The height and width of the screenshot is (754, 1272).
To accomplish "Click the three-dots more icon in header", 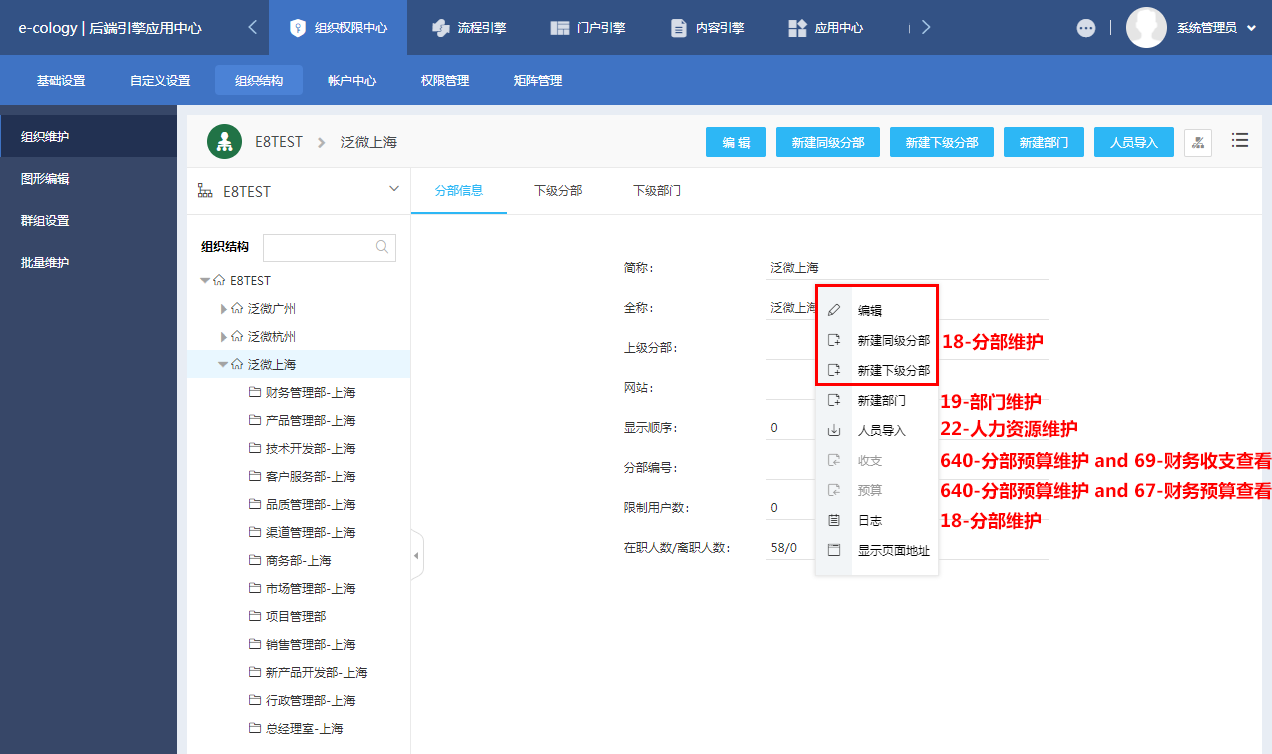I will [x=1086, y=28].
